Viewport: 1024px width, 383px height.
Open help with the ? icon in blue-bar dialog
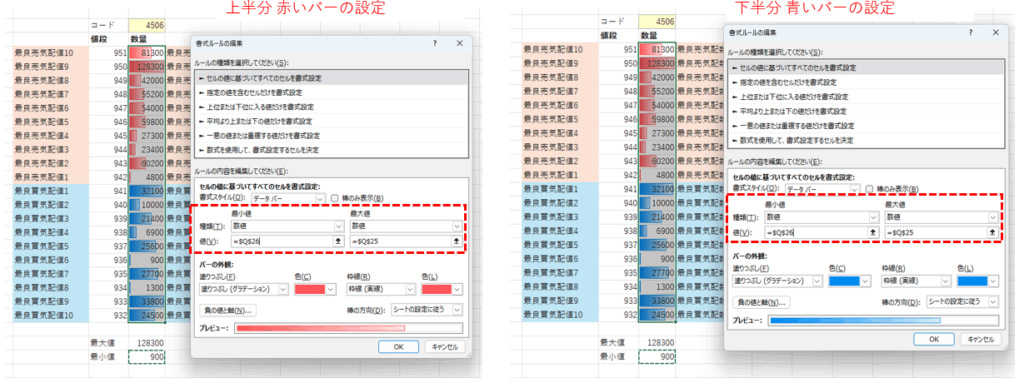click(969, 32)
